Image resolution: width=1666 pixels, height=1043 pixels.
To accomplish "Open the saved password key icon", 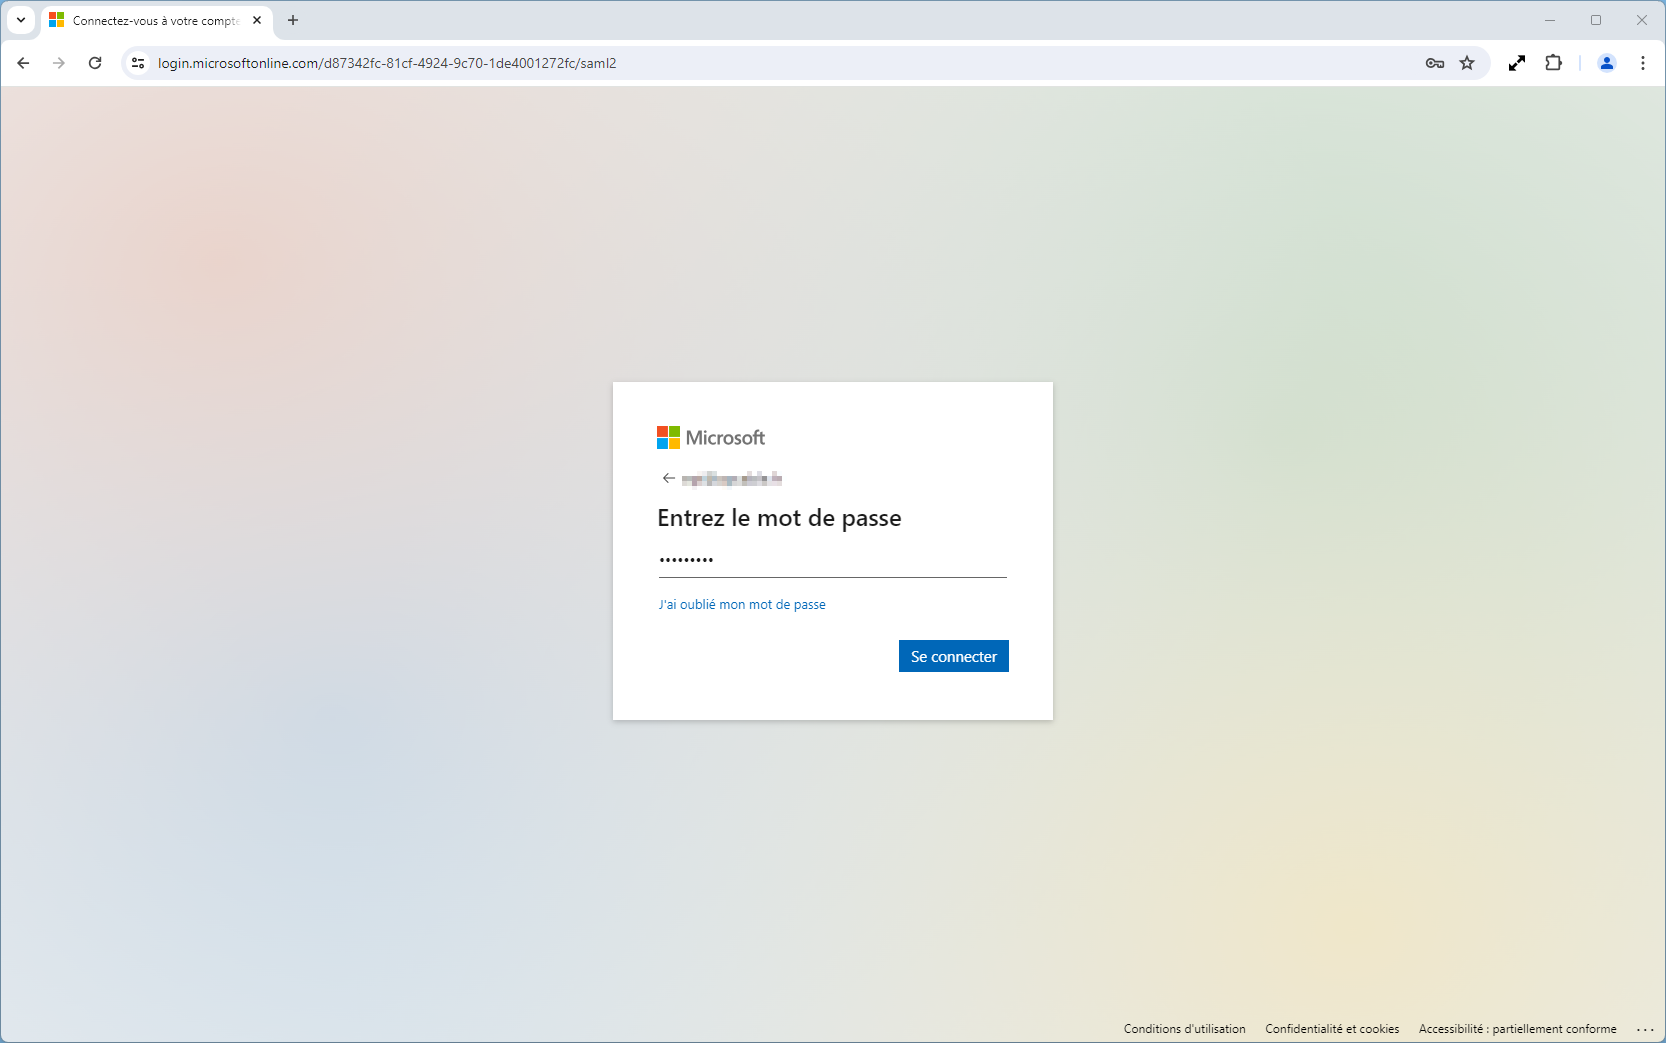I will [1435, 63].
